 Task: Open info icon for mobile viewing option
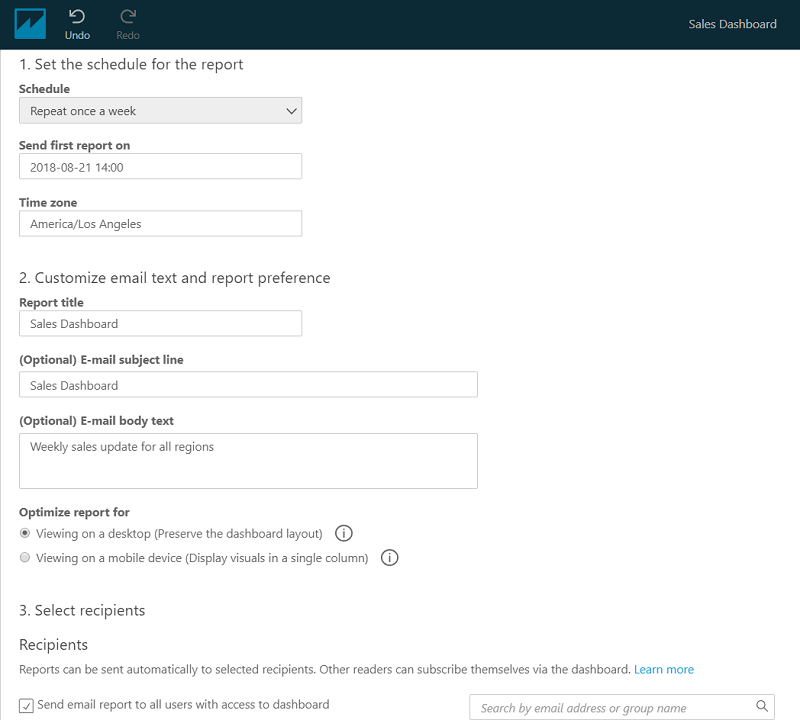pyautogui.click(x=389, y=558)
